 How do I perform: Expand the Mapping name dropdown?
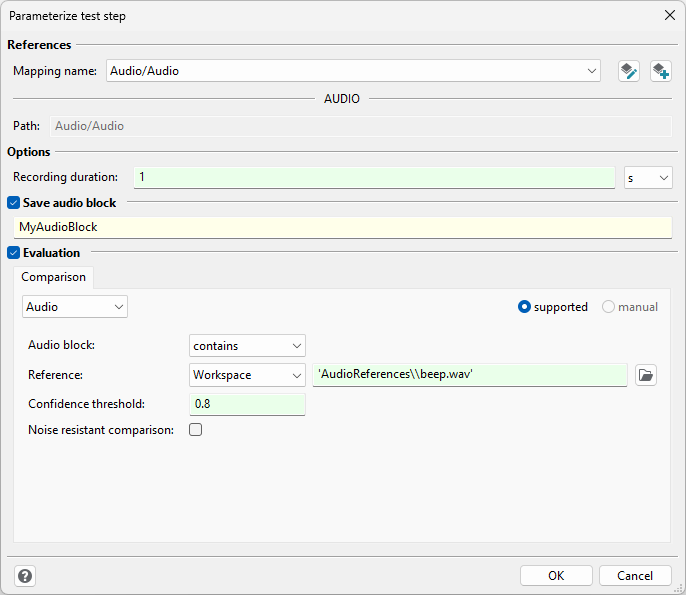pos(353,71)
